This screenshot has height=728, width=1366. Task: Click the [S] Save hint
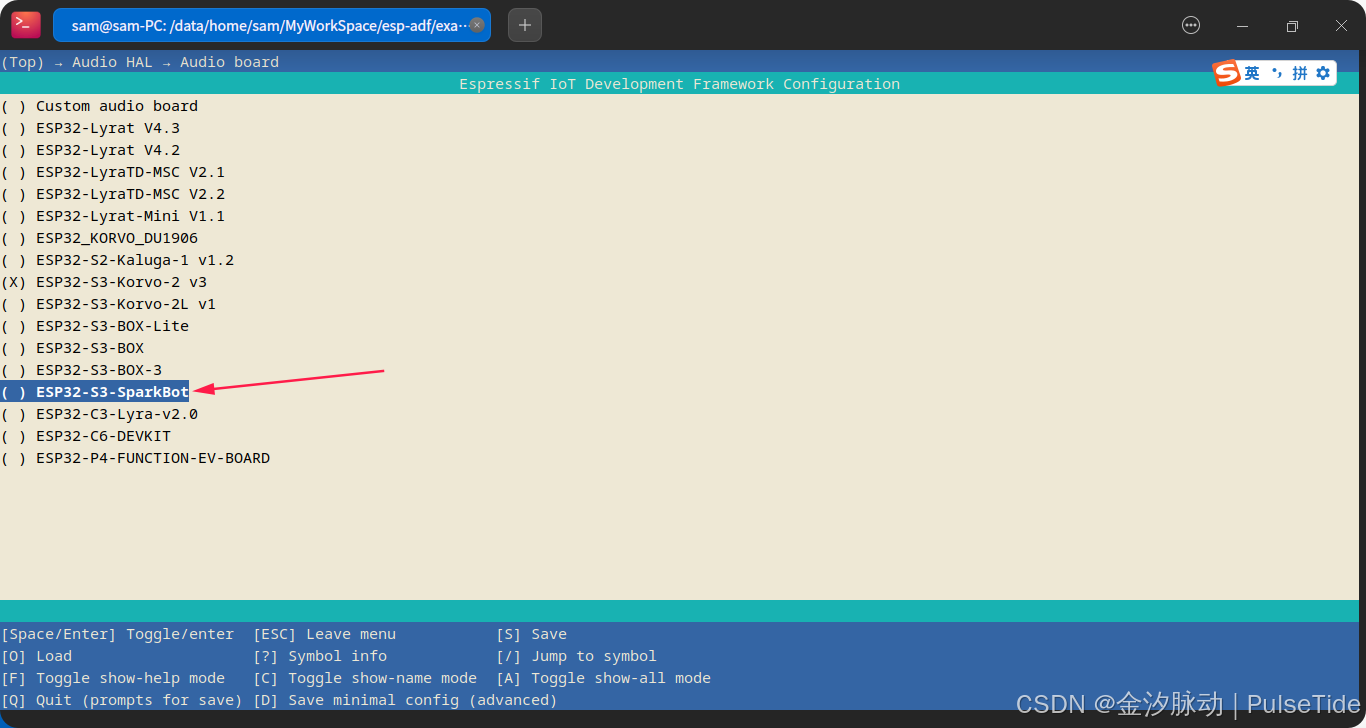[x=531, y=634]
